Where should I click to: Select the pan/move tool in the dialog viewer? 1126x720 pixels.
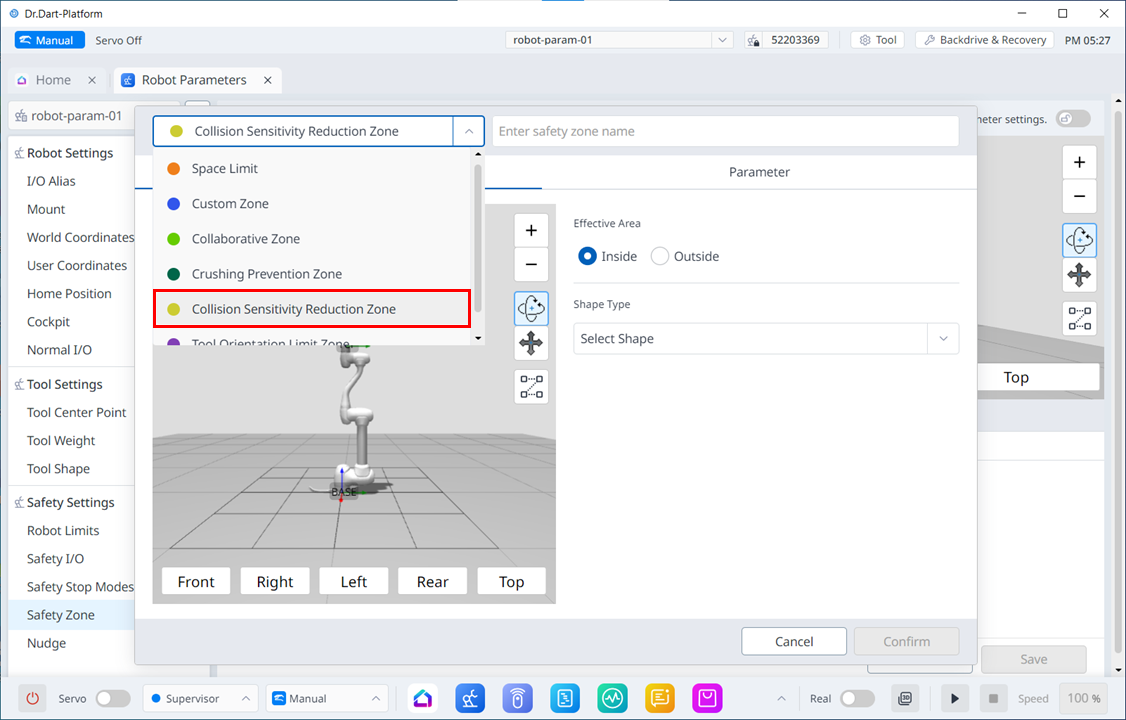(531, 343)
